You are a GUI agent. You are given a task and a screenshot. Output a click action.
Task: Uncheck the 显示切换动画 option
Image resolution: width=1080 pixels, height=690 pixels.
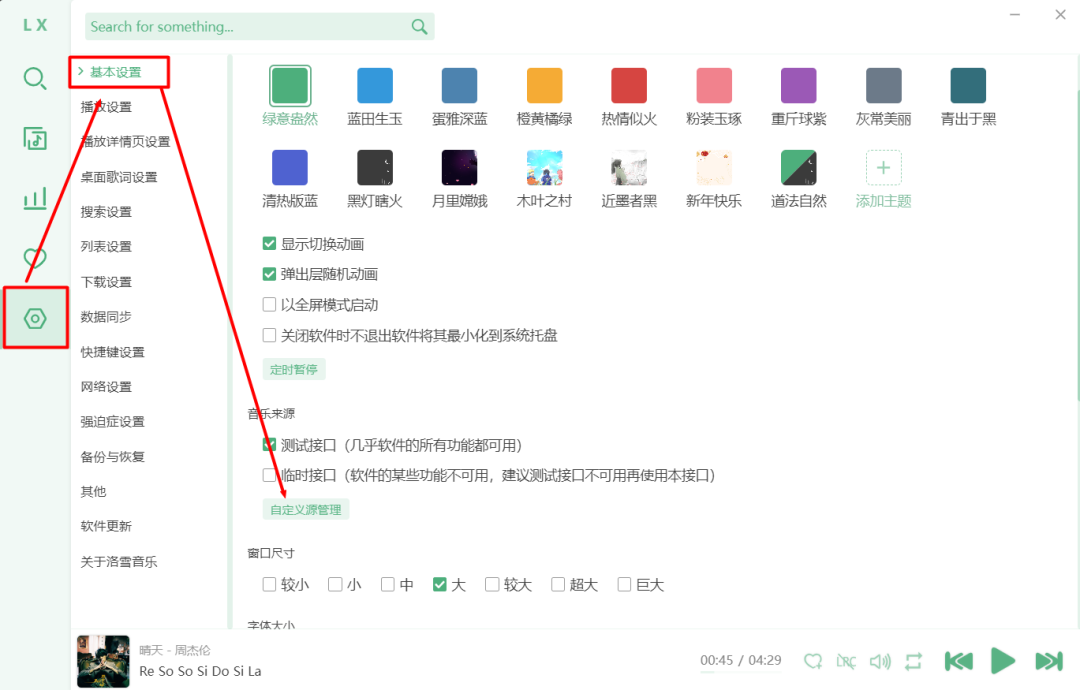pyautogui.click(x=270, y=243)
